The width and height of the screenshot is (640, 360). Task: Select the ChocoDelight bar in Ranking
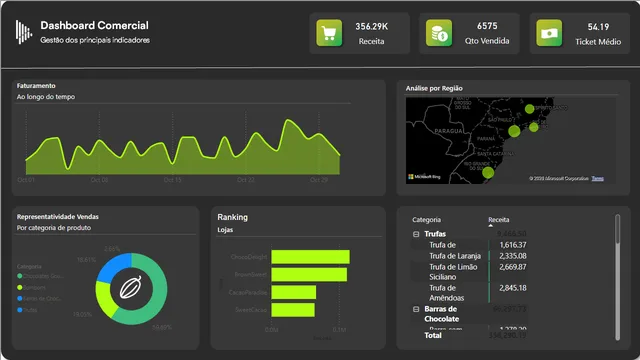(x=310, y=257)
